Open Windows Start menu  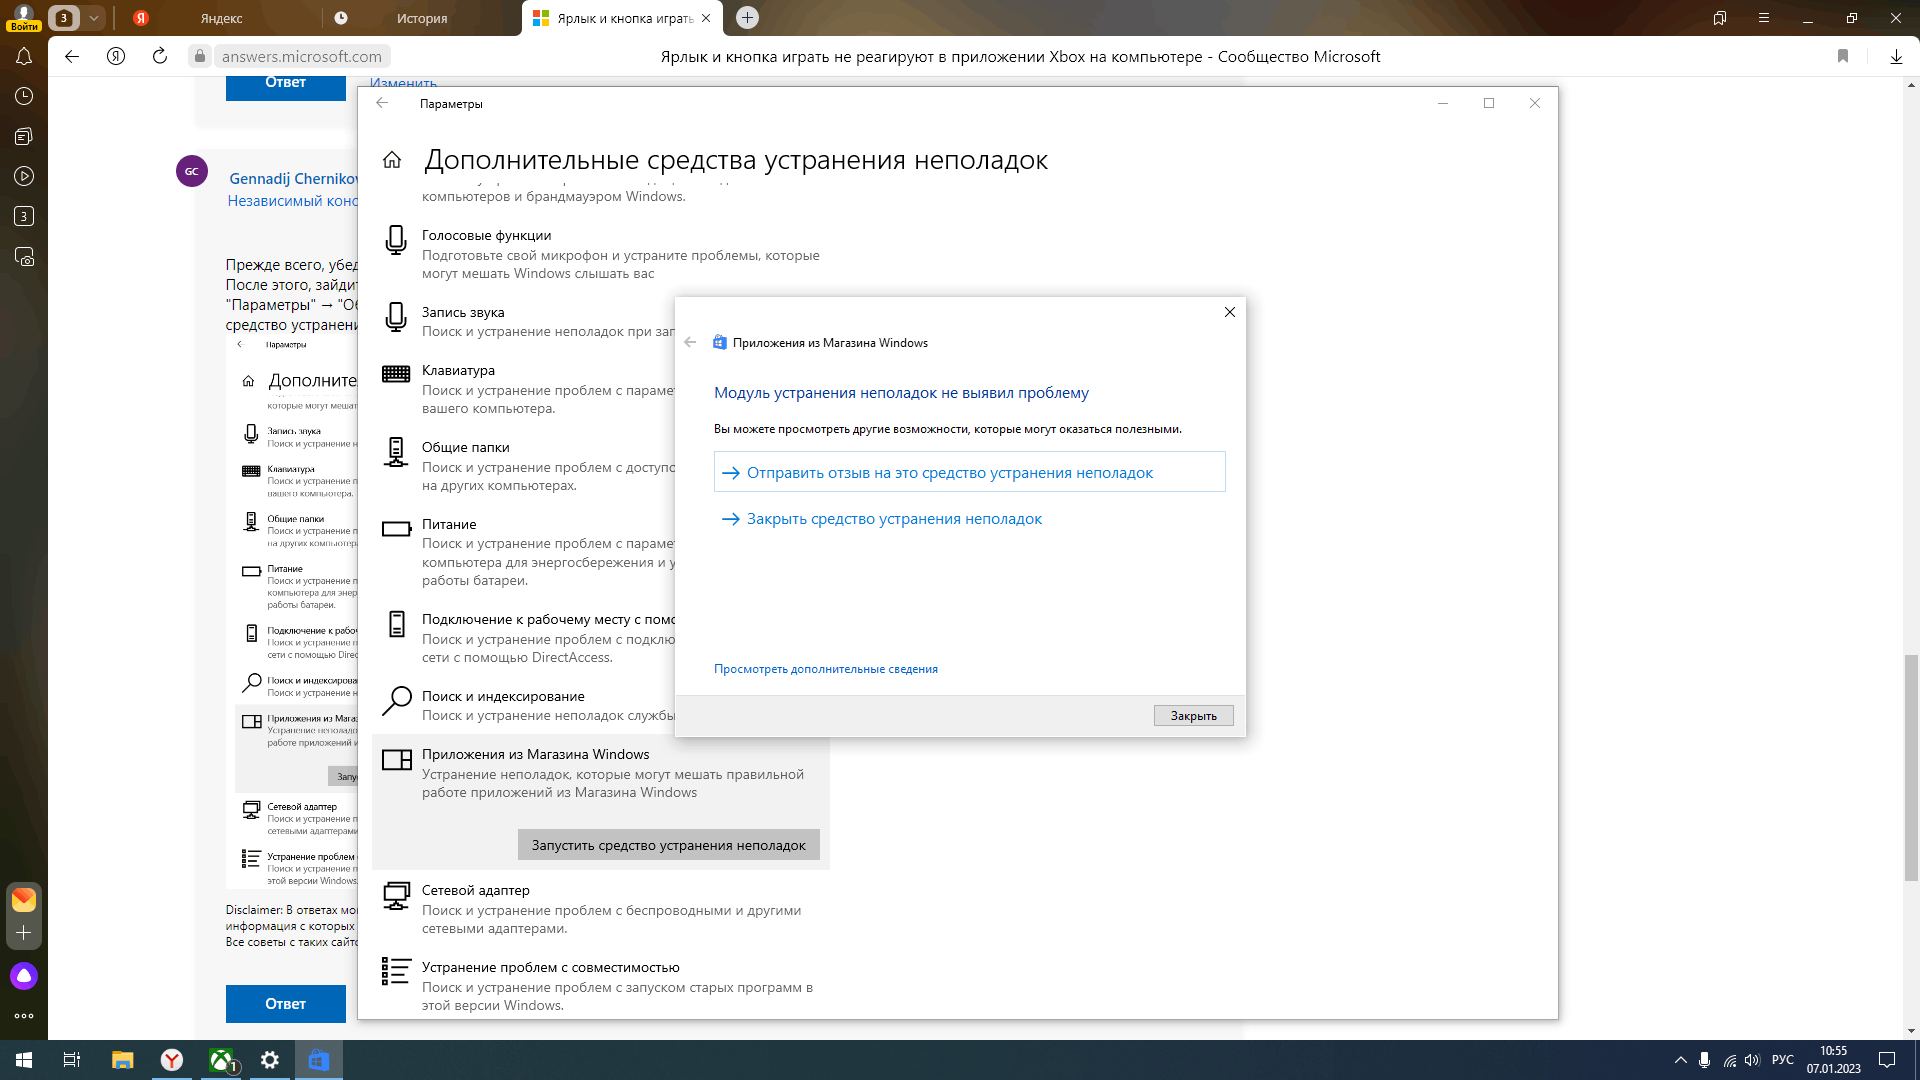[x=24, y=1060]
